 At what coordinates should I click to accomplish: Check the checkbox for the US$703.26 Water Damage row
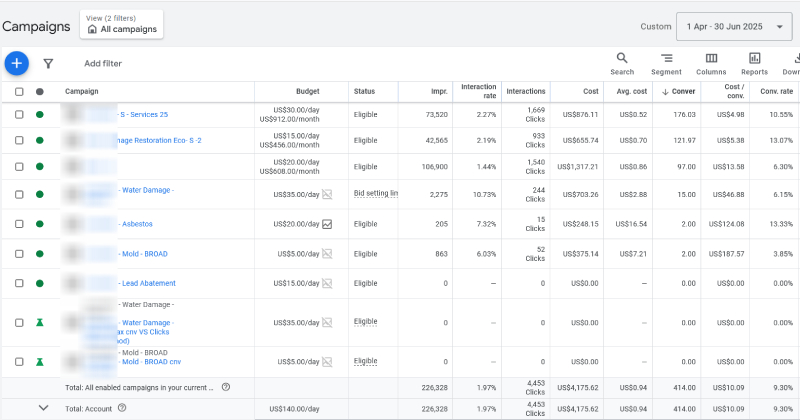(19, 194)
